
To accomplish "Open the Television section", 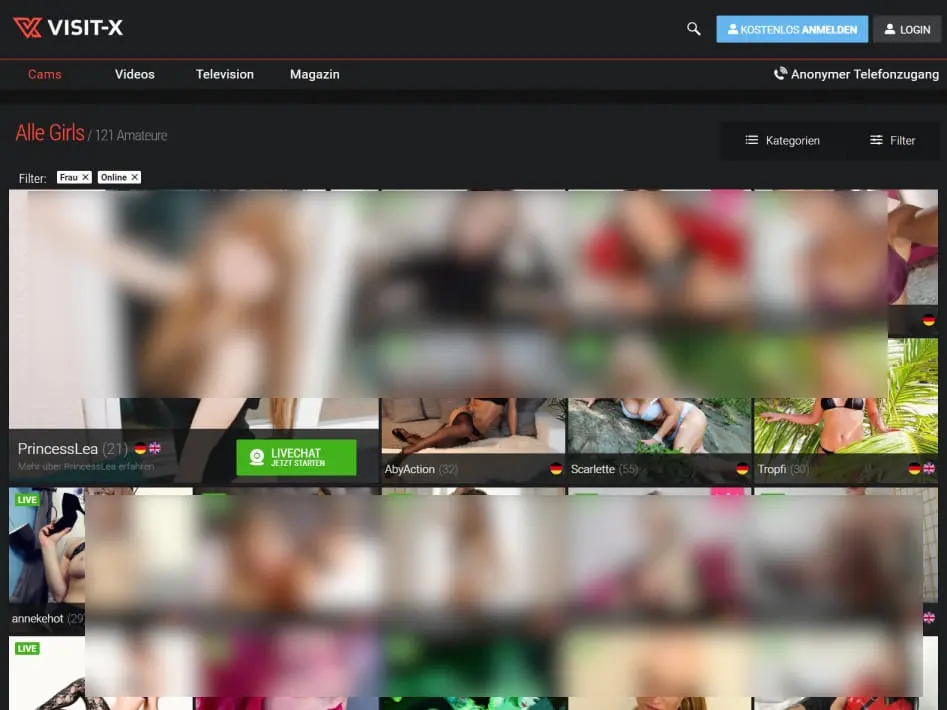I will click(224, 73).
